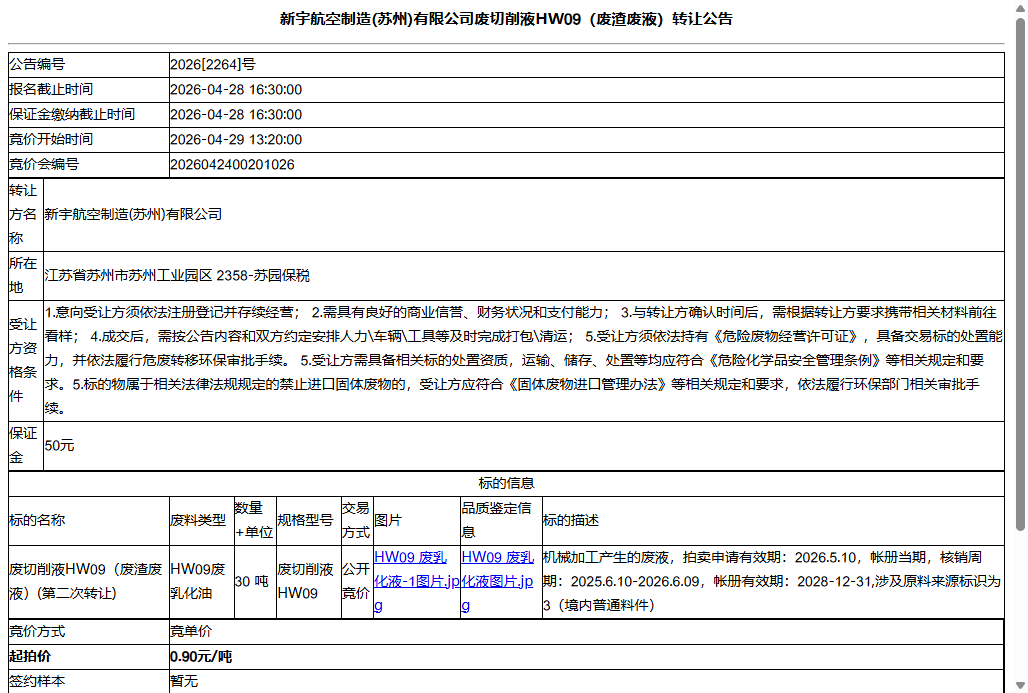
Task: Click auction number 2026042400201026
Action: tap(233, 165)
